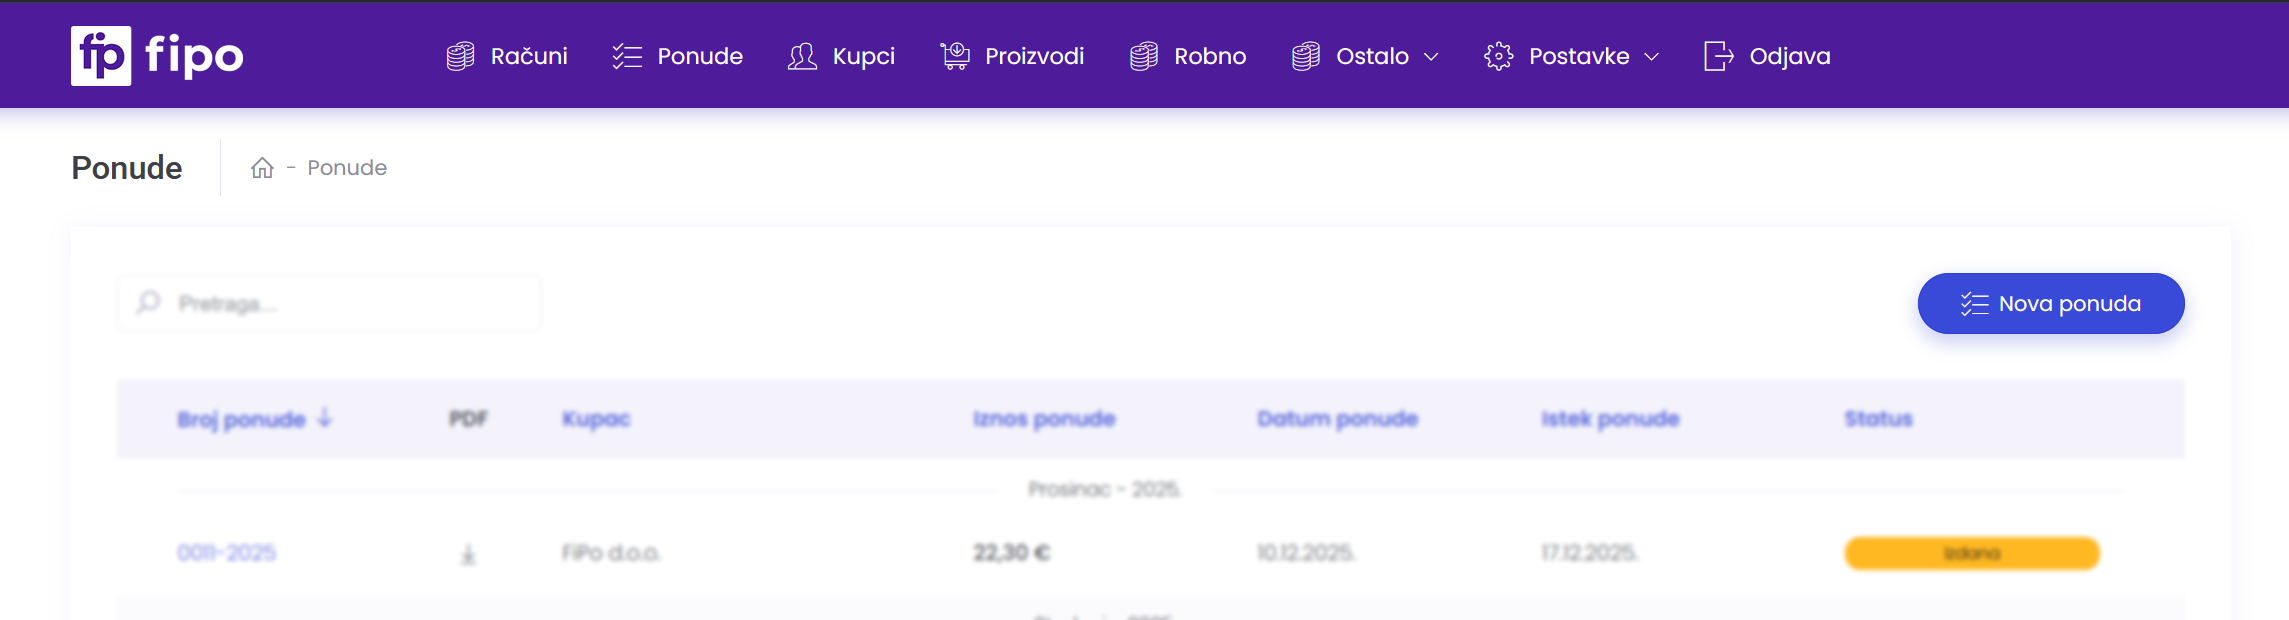Click the yellow Izdana status badge

[x=1972, y=553]
